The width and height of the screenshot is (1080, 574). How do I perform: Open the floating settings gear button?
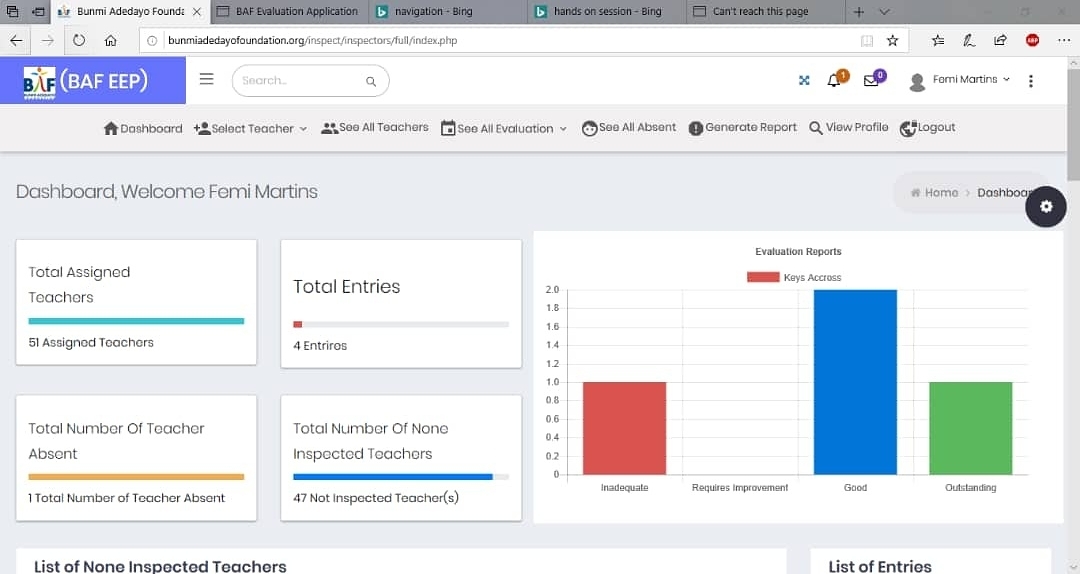click(x=1046, y=207)
